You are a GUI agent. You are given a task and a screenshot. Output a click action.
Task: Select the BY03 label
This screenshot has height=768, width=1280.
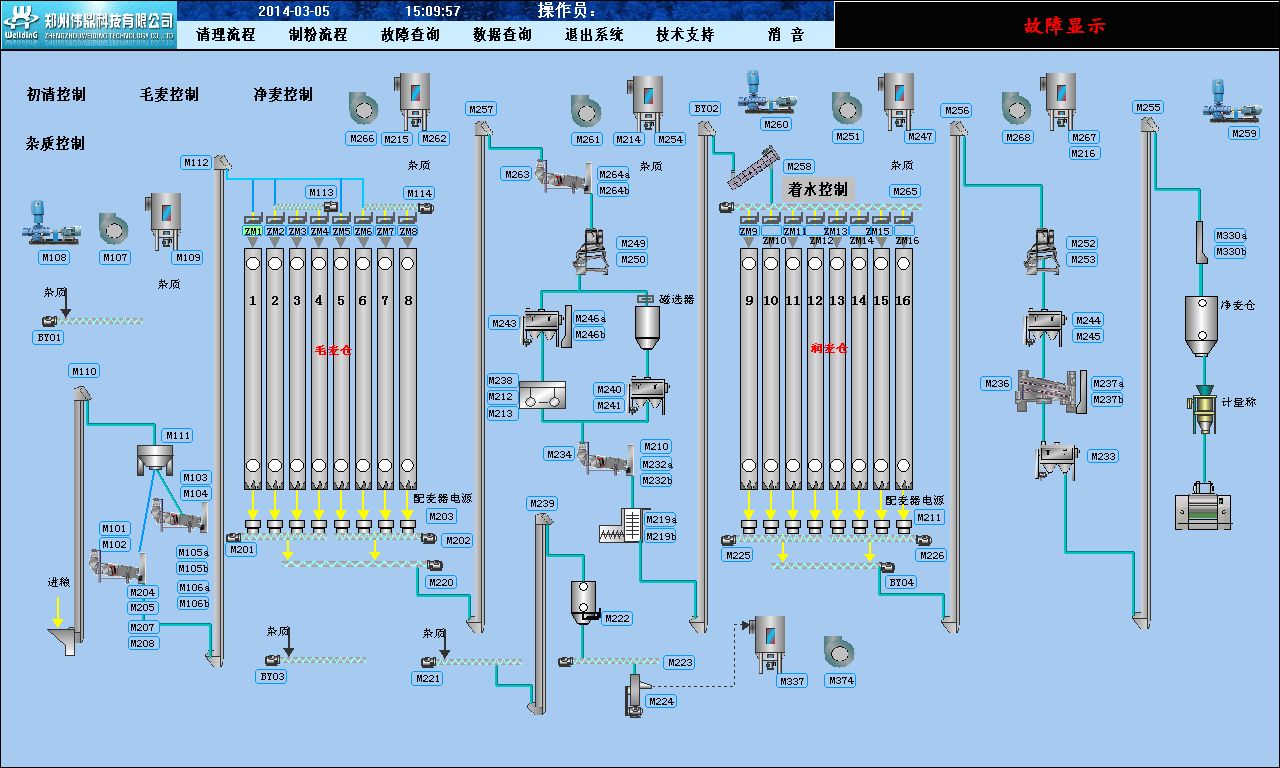pyautogui.click(x=272, y=677)
